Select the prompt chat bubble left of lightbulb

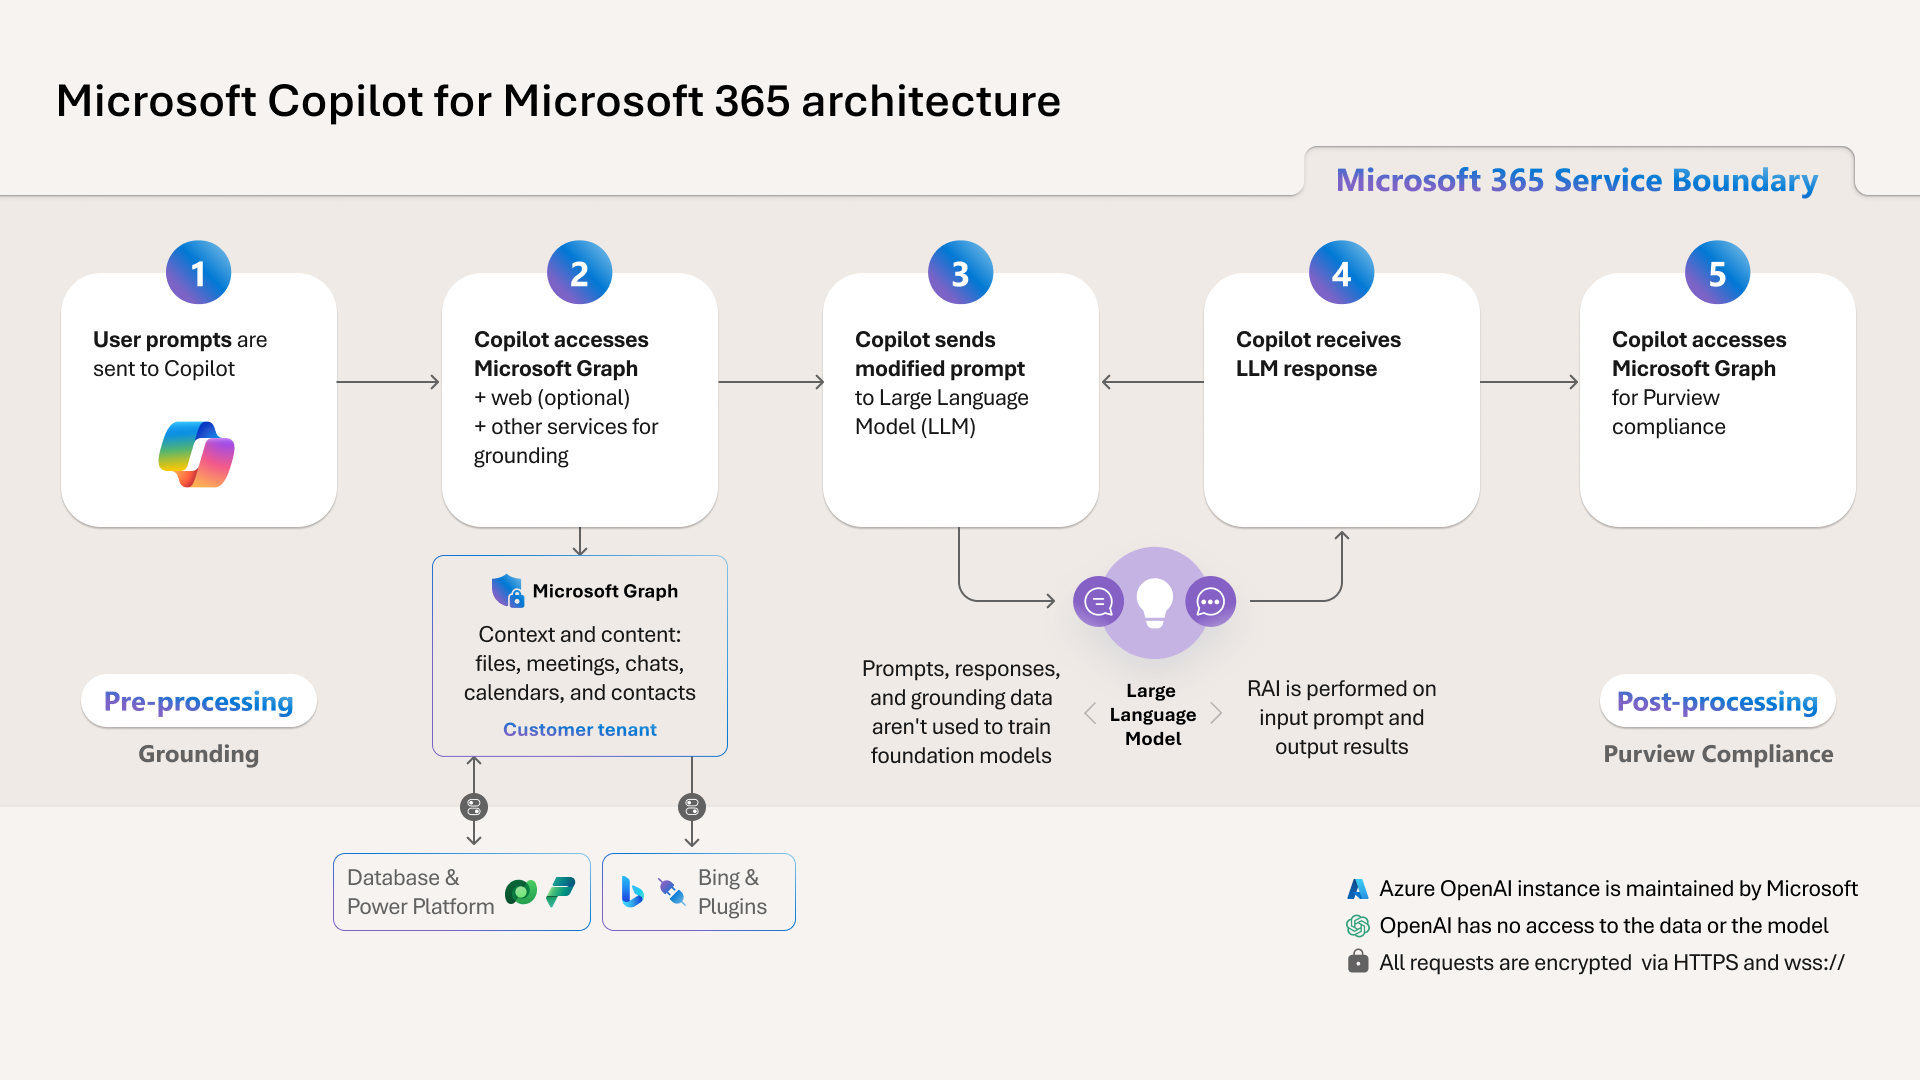pos(1098,601)
